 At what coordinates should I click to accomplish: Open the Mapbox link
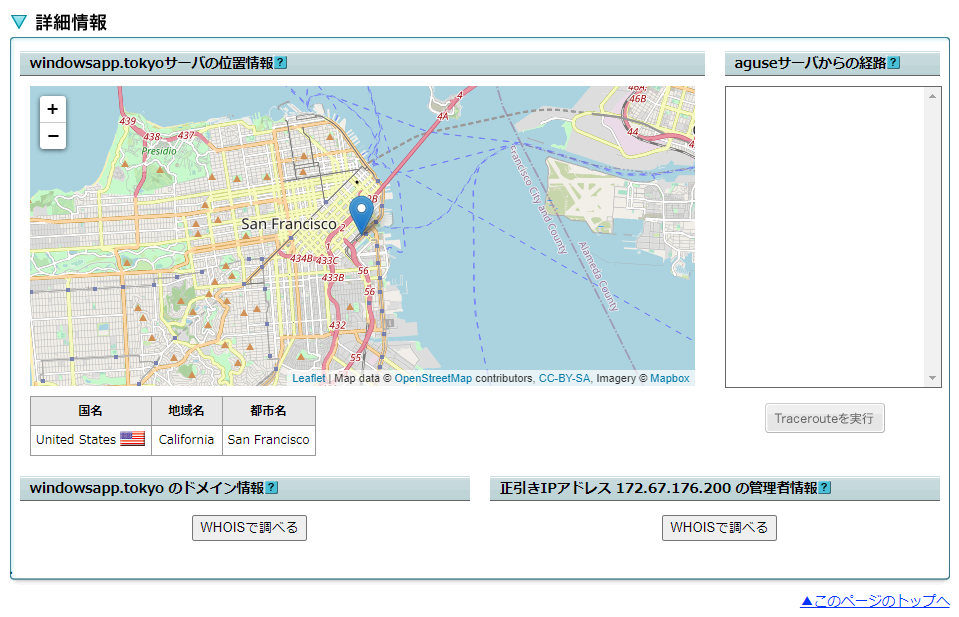point(669,379)
